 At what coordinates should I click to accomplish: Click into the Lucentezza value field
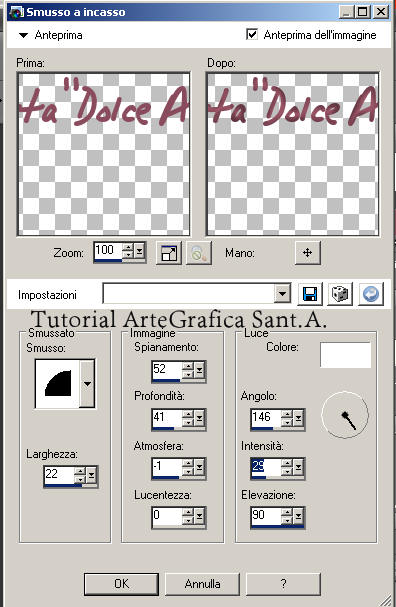click(x=167, y=516)
